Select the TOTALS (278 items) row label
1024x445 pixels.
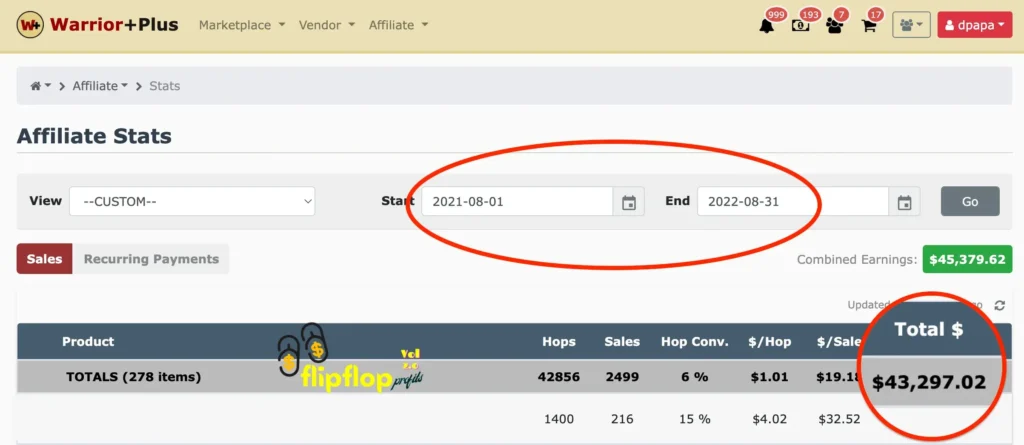pyautogui.click(x=133, y=377)
